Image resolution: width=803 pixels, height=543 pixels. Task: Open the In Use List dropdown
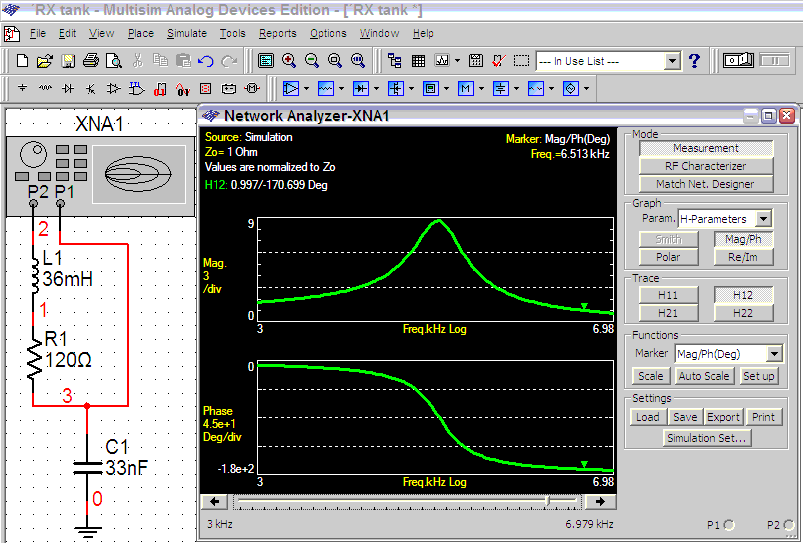pos(672,61)
